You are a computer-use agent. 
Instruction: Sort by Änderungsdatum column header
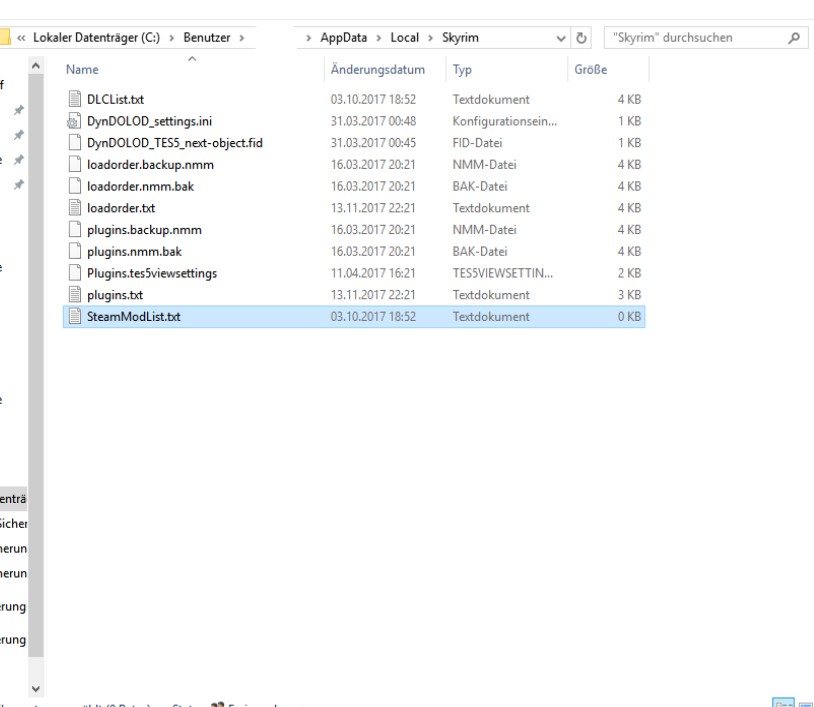(x=377, y=70)
